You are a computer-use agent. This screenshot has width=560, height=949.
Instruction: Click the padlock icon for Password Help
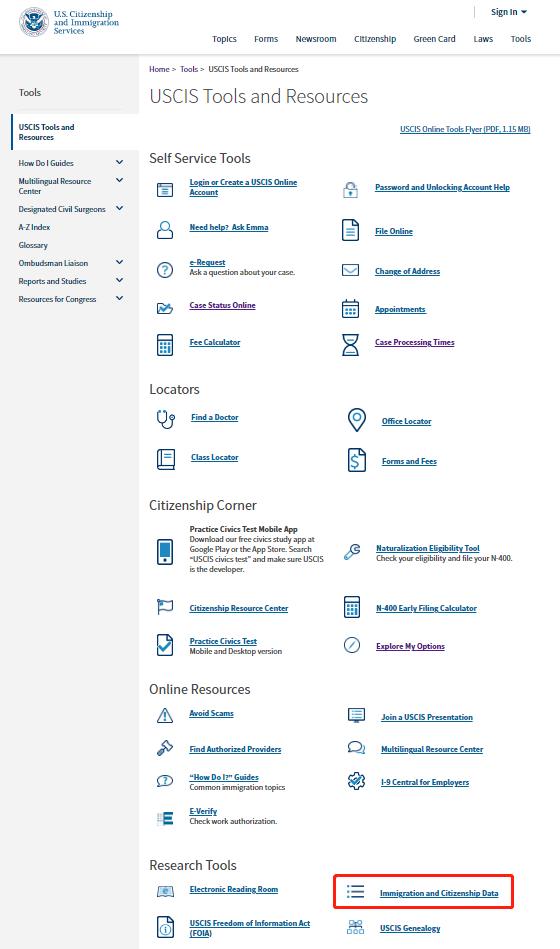(351, 189)
